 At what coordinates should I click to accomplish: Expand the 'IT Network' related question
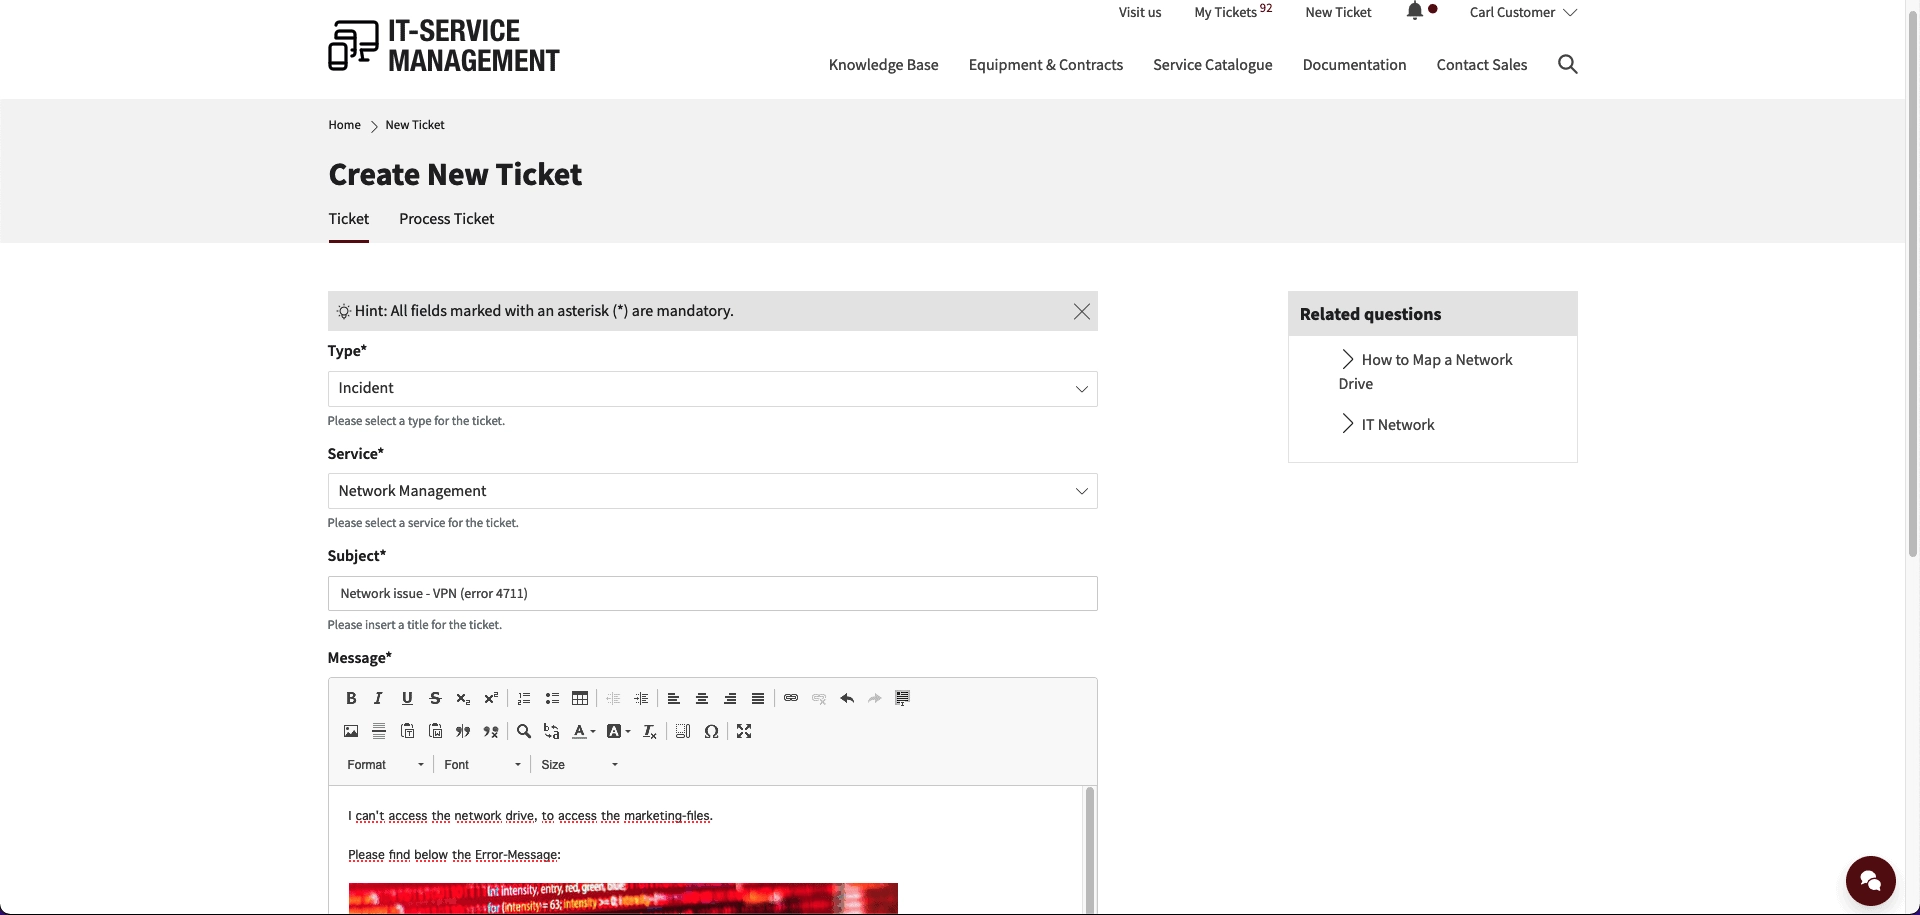(x=1388, y=424)
